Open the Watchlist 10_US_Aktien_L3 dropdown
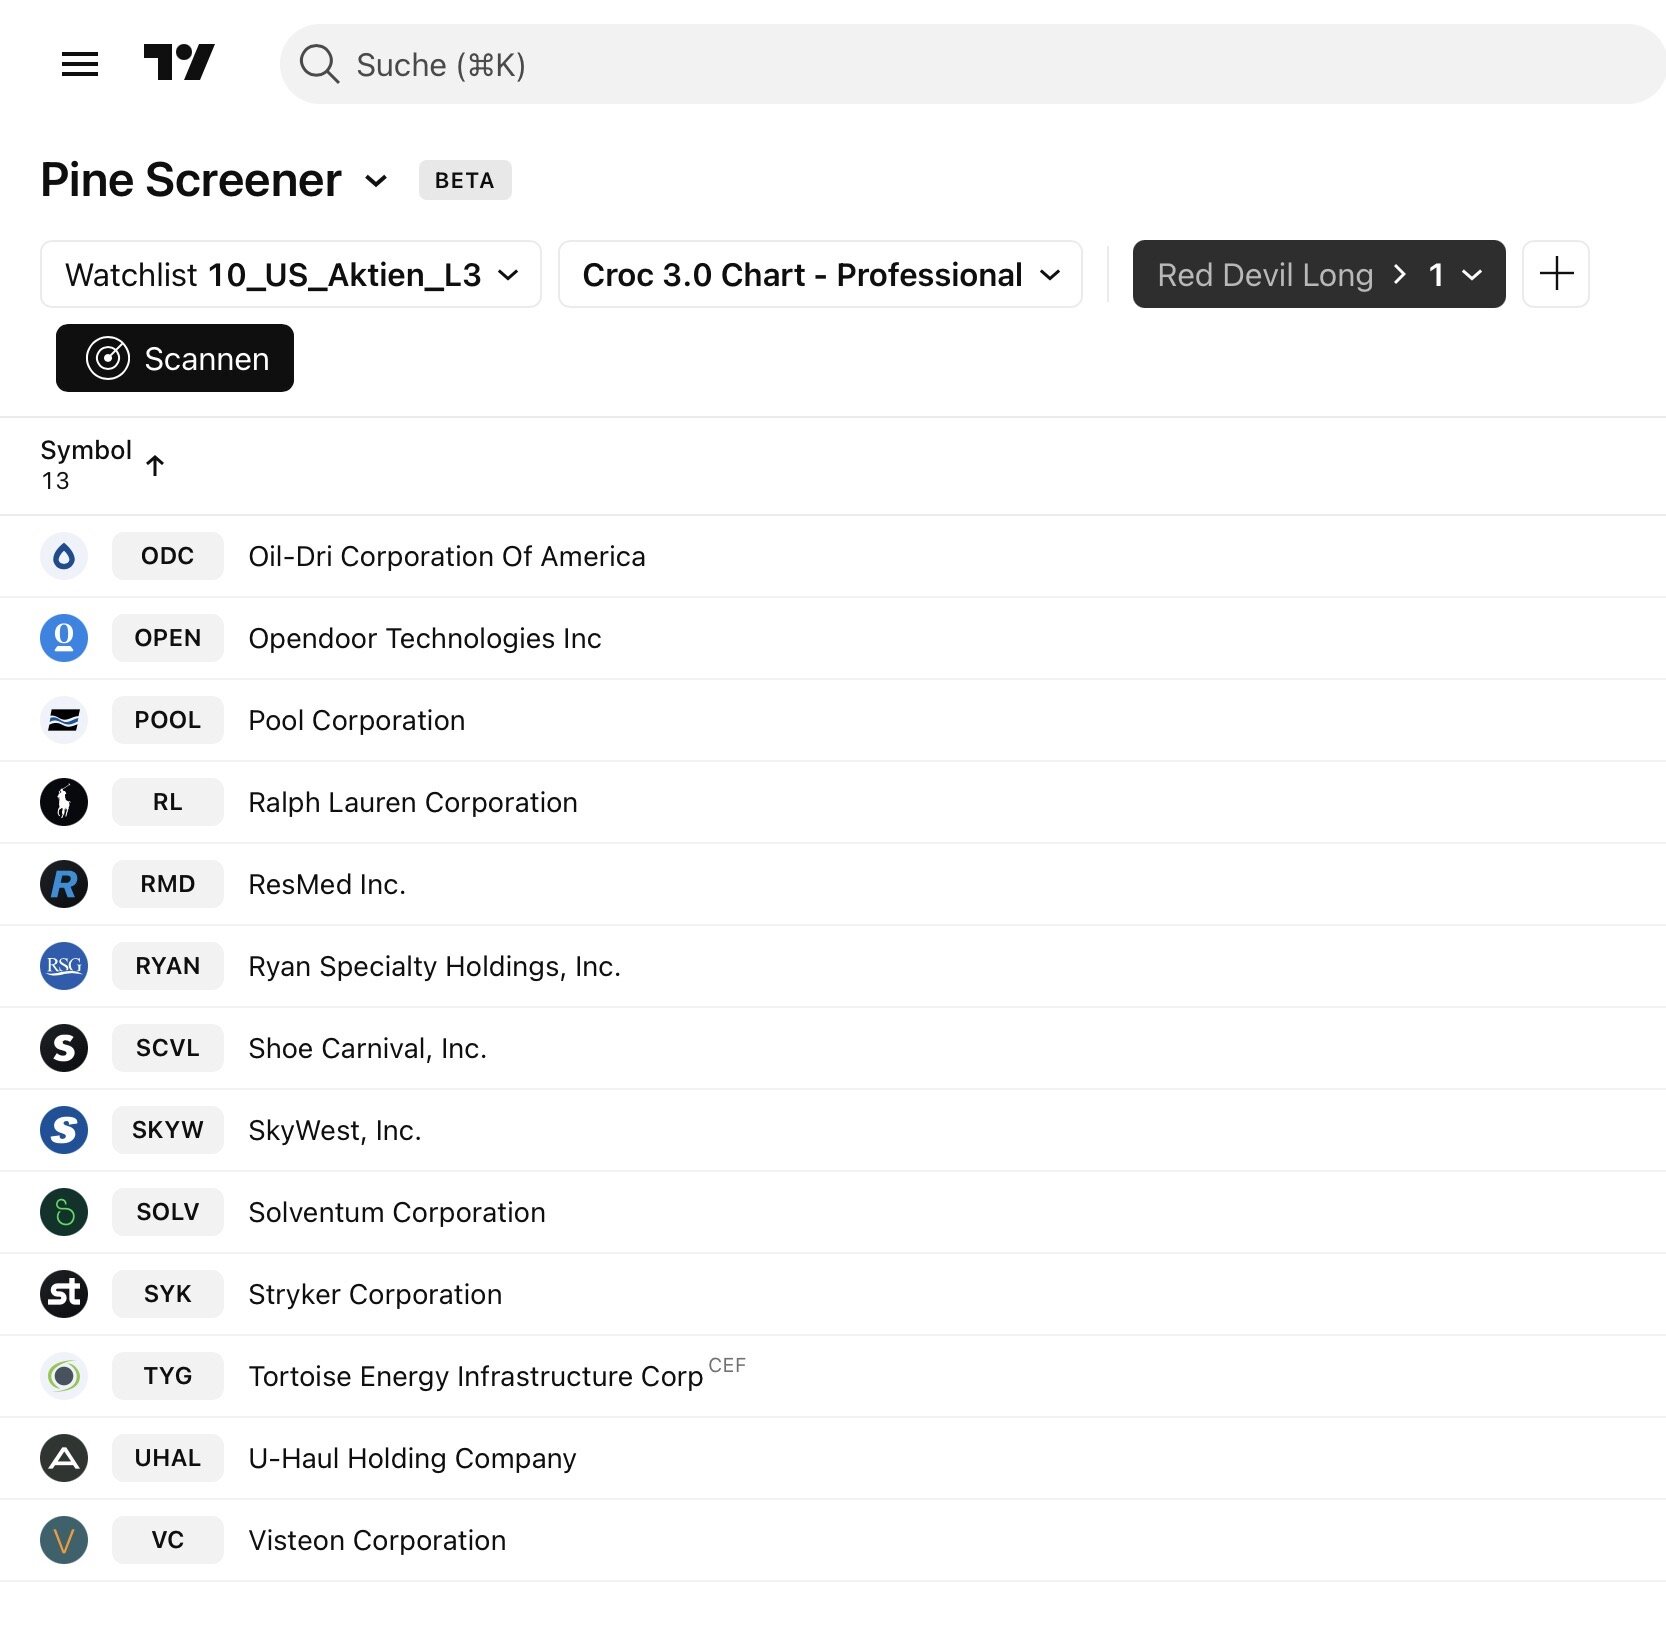This screenshot has height=1638, width=1666. click(291, 274)
